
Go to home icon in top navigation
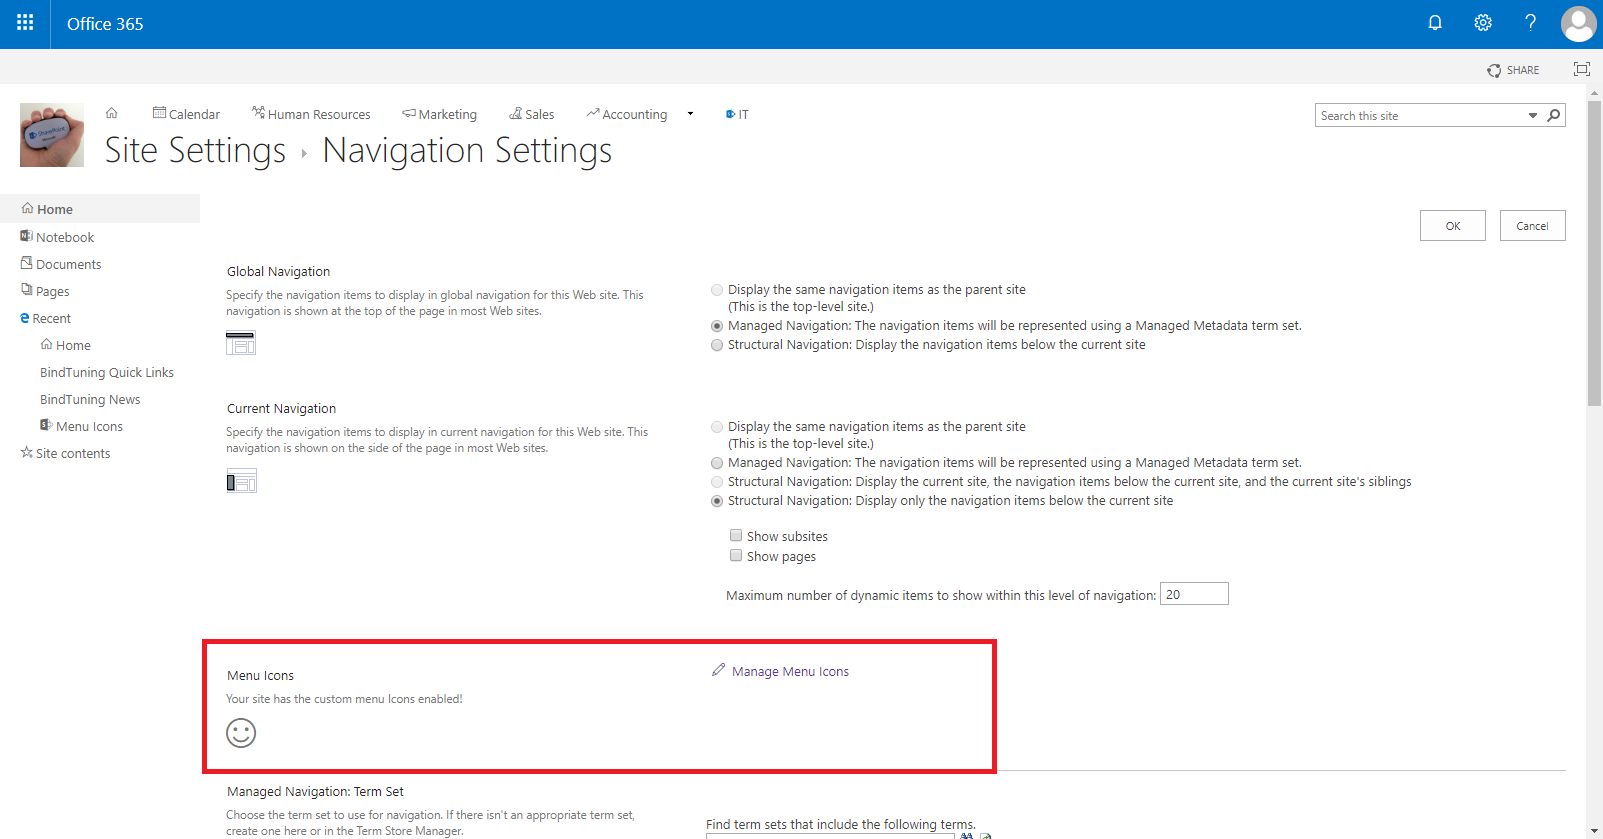pyautogui.click(x=112, y=113)
